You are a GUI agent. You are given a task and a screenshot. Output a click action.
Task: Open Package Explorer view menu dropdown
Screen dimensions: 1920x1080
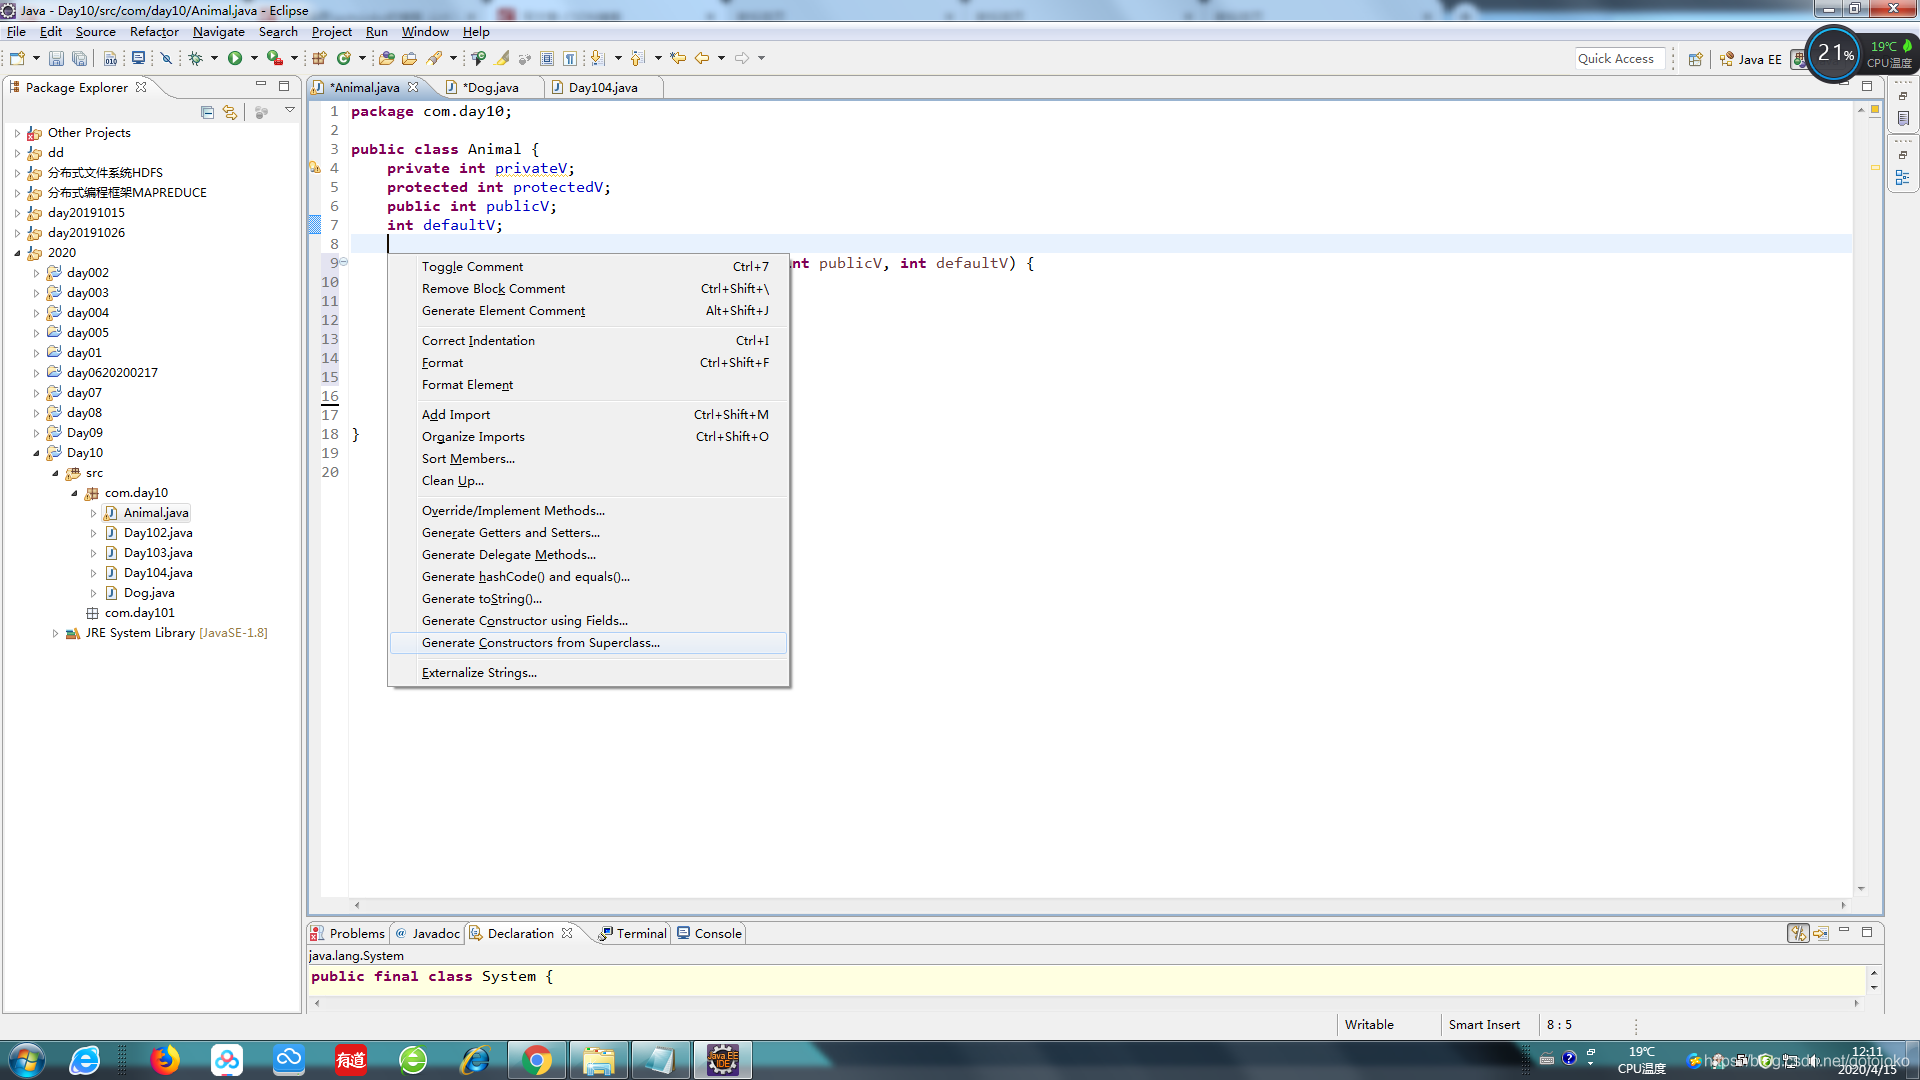point(290,111)
